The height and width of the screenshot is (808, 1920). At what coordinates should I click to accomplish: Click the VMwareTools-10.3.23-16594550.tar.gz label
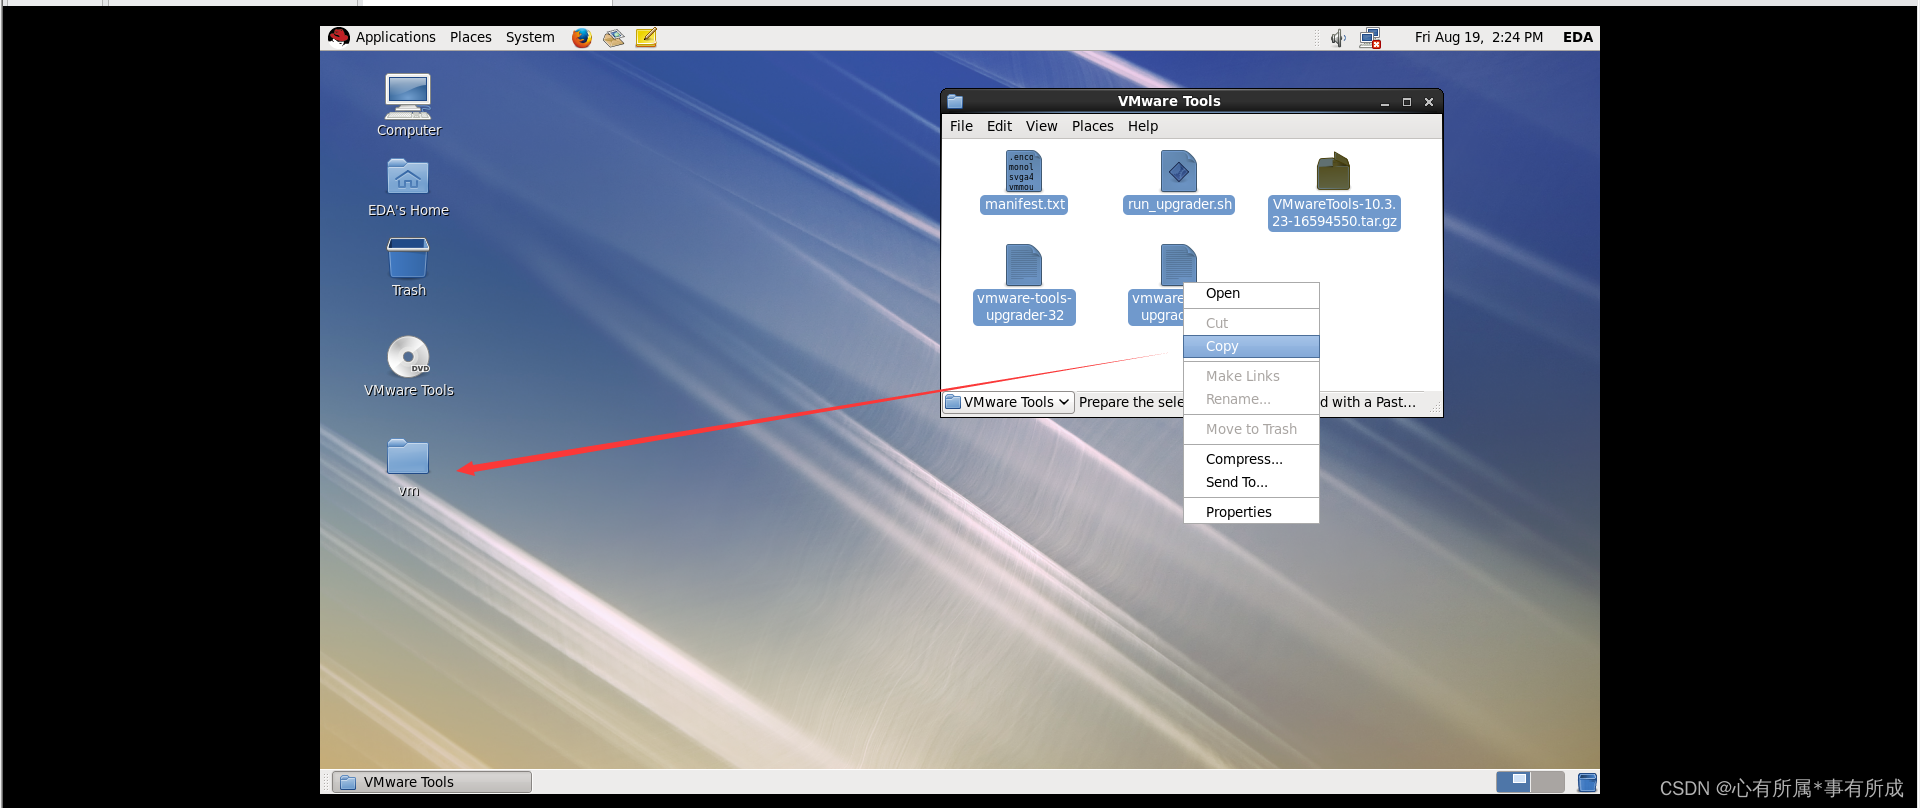[1334, 213]
